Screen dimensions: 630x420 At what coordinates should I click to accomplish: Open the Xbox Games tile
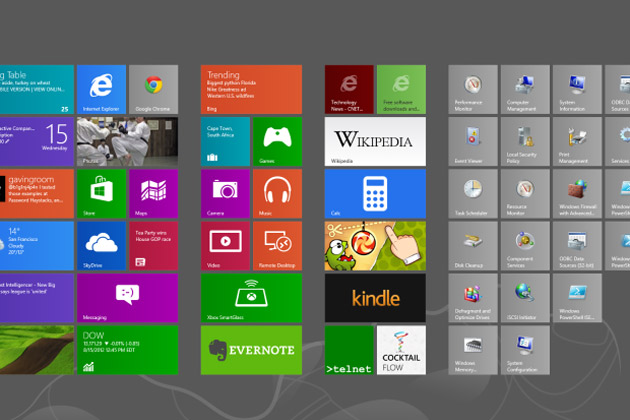click(x=277, y=141)
